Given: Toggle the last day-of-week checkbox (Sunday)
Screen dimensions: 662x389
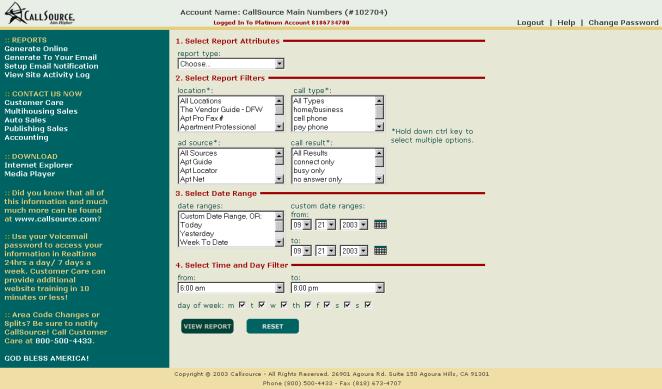Looking at the screenshot, I should pos(368,305).
